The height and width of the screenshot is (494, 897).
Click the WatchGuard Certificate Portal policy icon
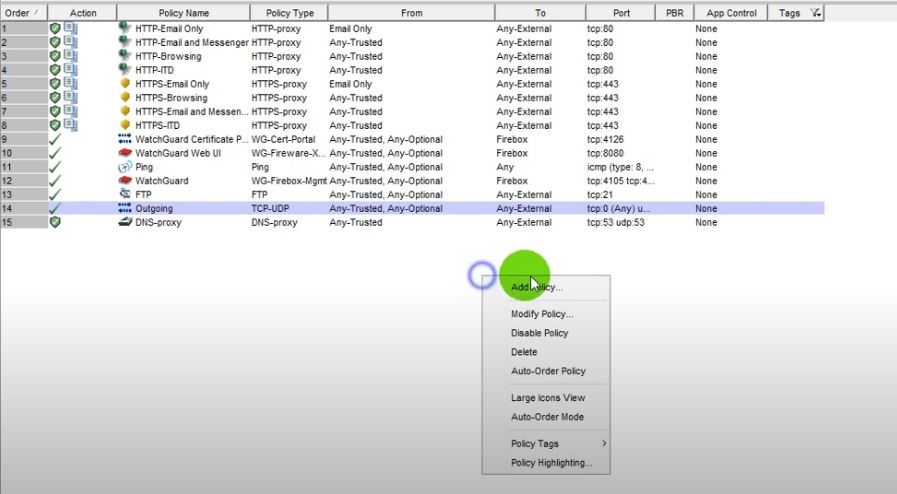pyautogui.click(x=124, y=139)
